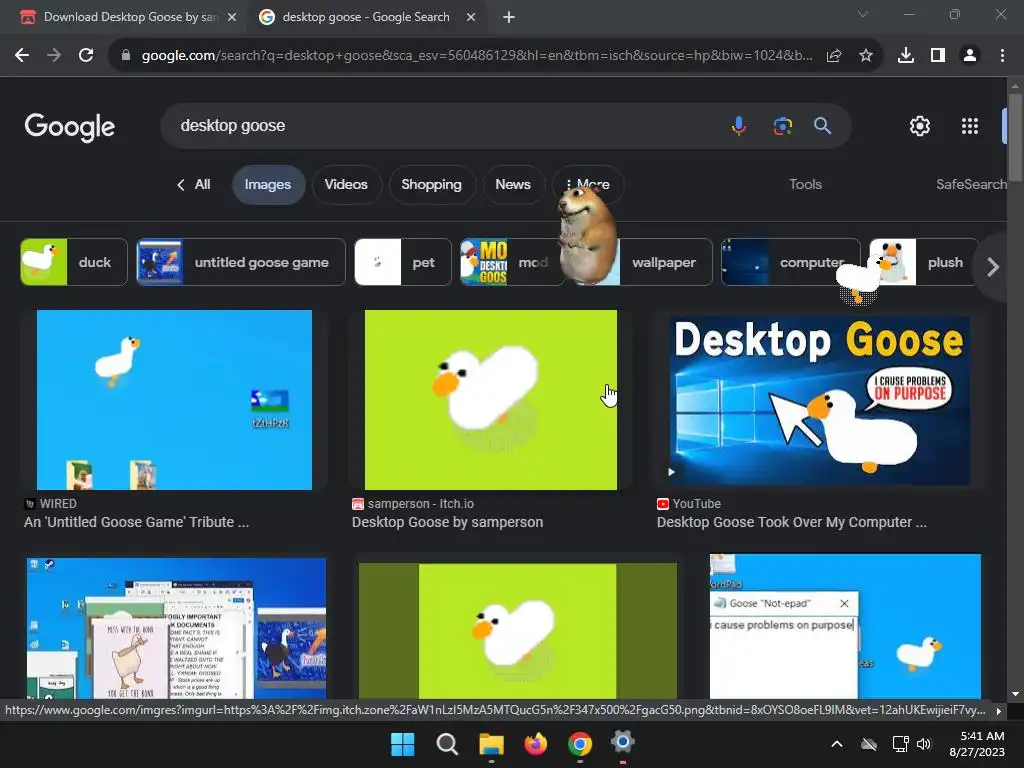Start voice search with microphone
The height and width of the screenshot is (768, 1024).
coord(739,125)
